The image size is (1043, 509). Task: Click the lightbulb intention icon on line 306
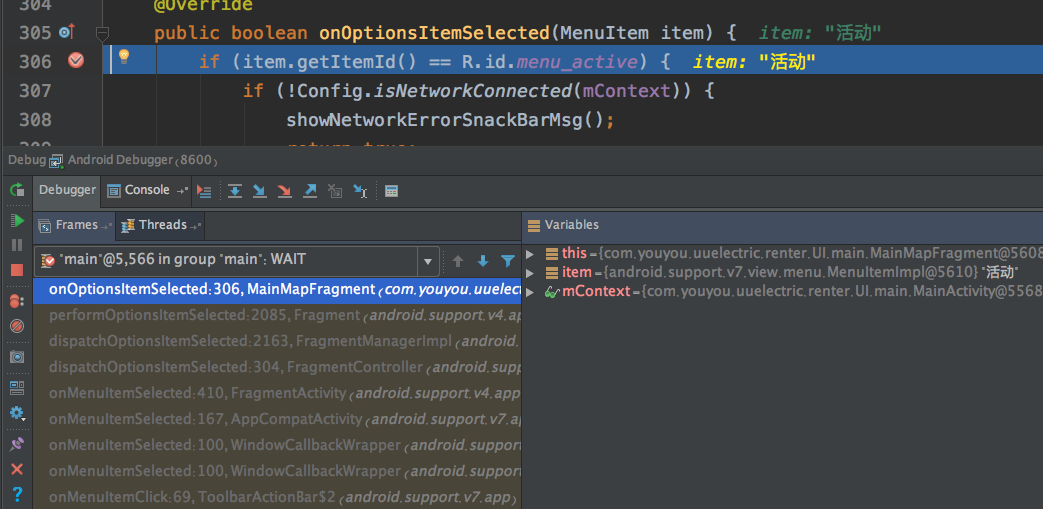tap(124, 57)
